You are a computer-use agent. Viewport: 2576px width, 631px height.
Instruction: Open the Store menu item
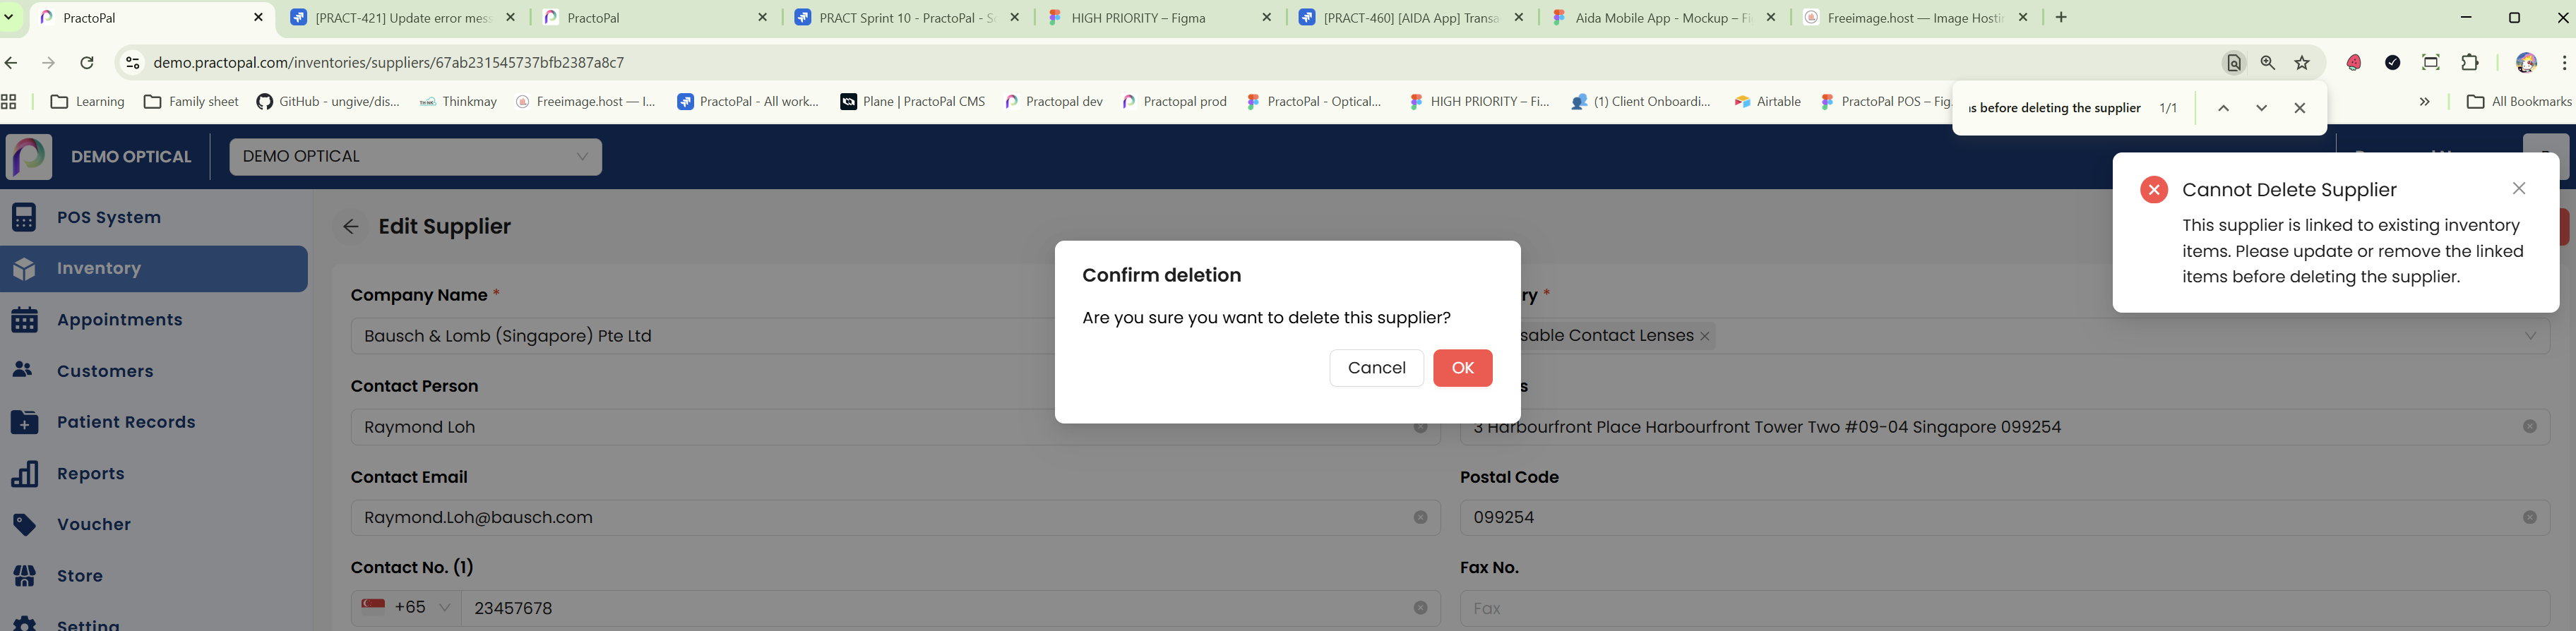[80, 576]
